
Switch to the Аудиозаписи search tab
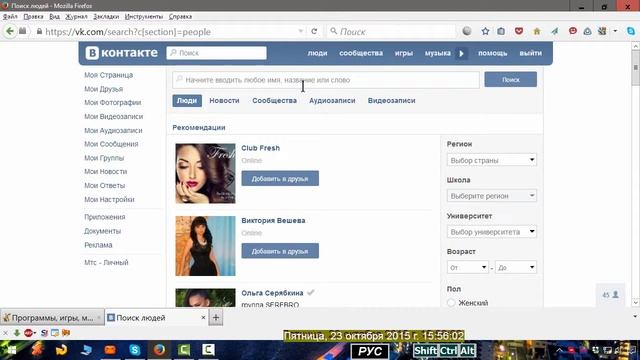click(332, 100)
